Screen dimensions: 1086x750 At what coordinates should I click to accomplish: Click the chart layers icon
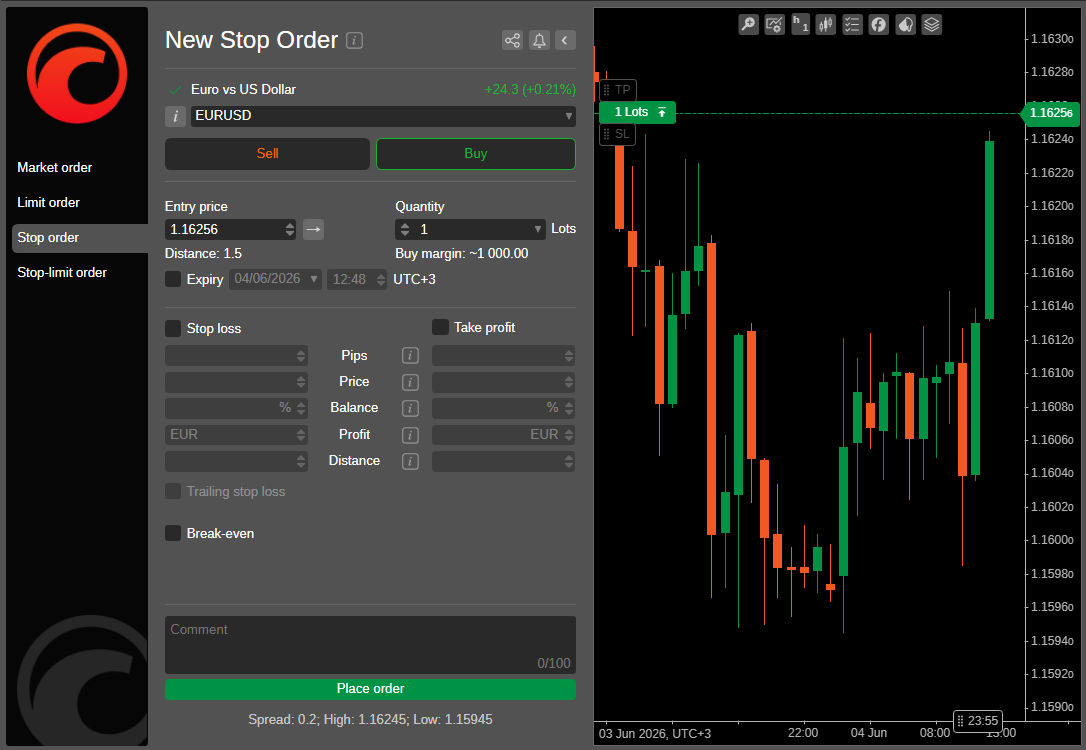(x=932, y=25)
